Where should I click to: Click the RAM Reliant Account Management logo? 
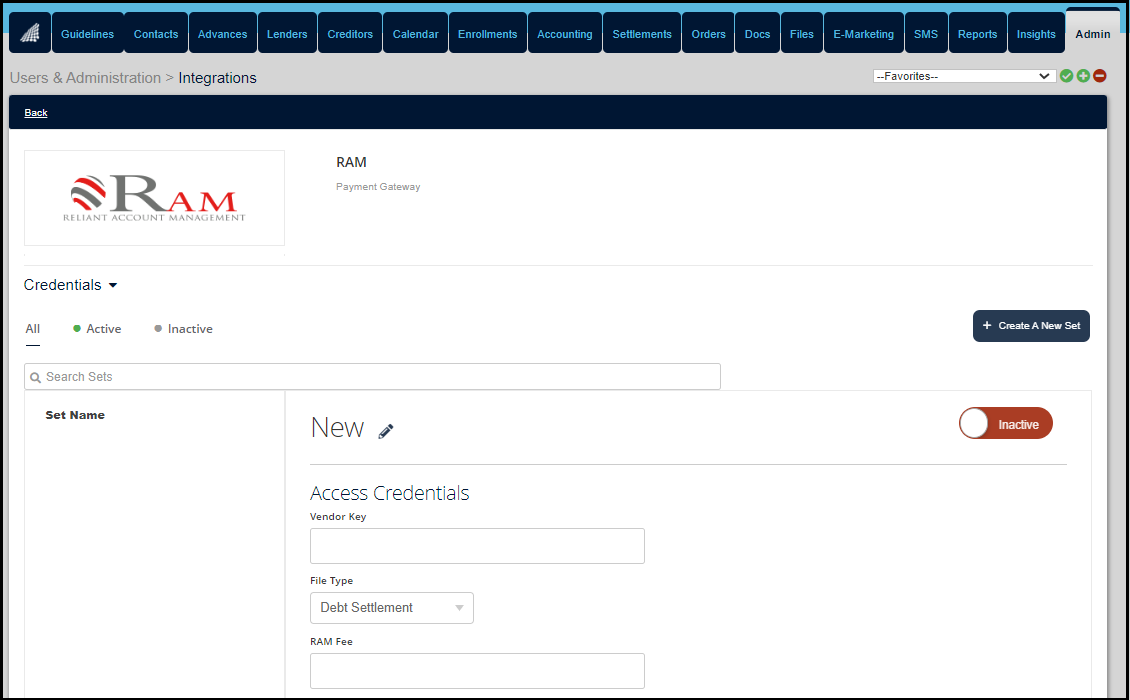pyautogui.click(x=154, y=198)
